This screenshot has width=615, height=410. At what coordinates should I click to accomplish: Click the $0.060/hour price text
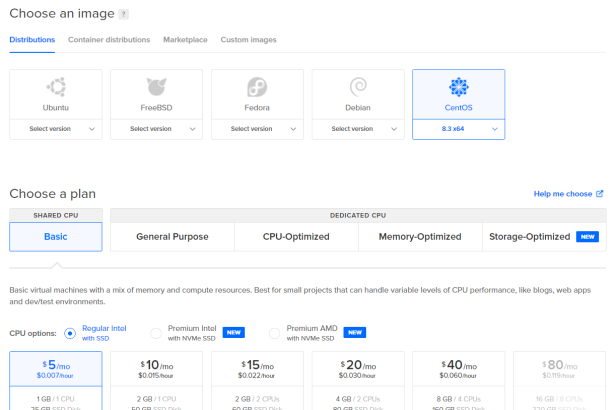[x=458, y=375]
